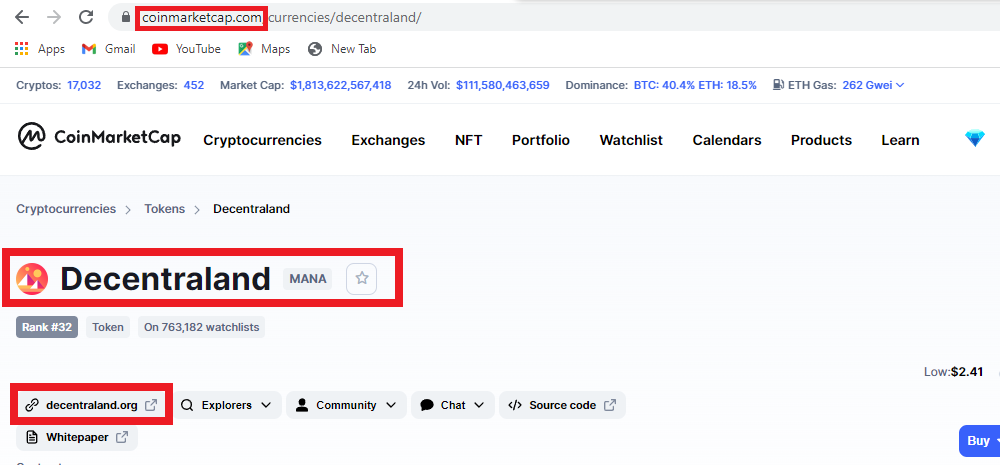Open the Buy dropdown button

tap(980, 441)
